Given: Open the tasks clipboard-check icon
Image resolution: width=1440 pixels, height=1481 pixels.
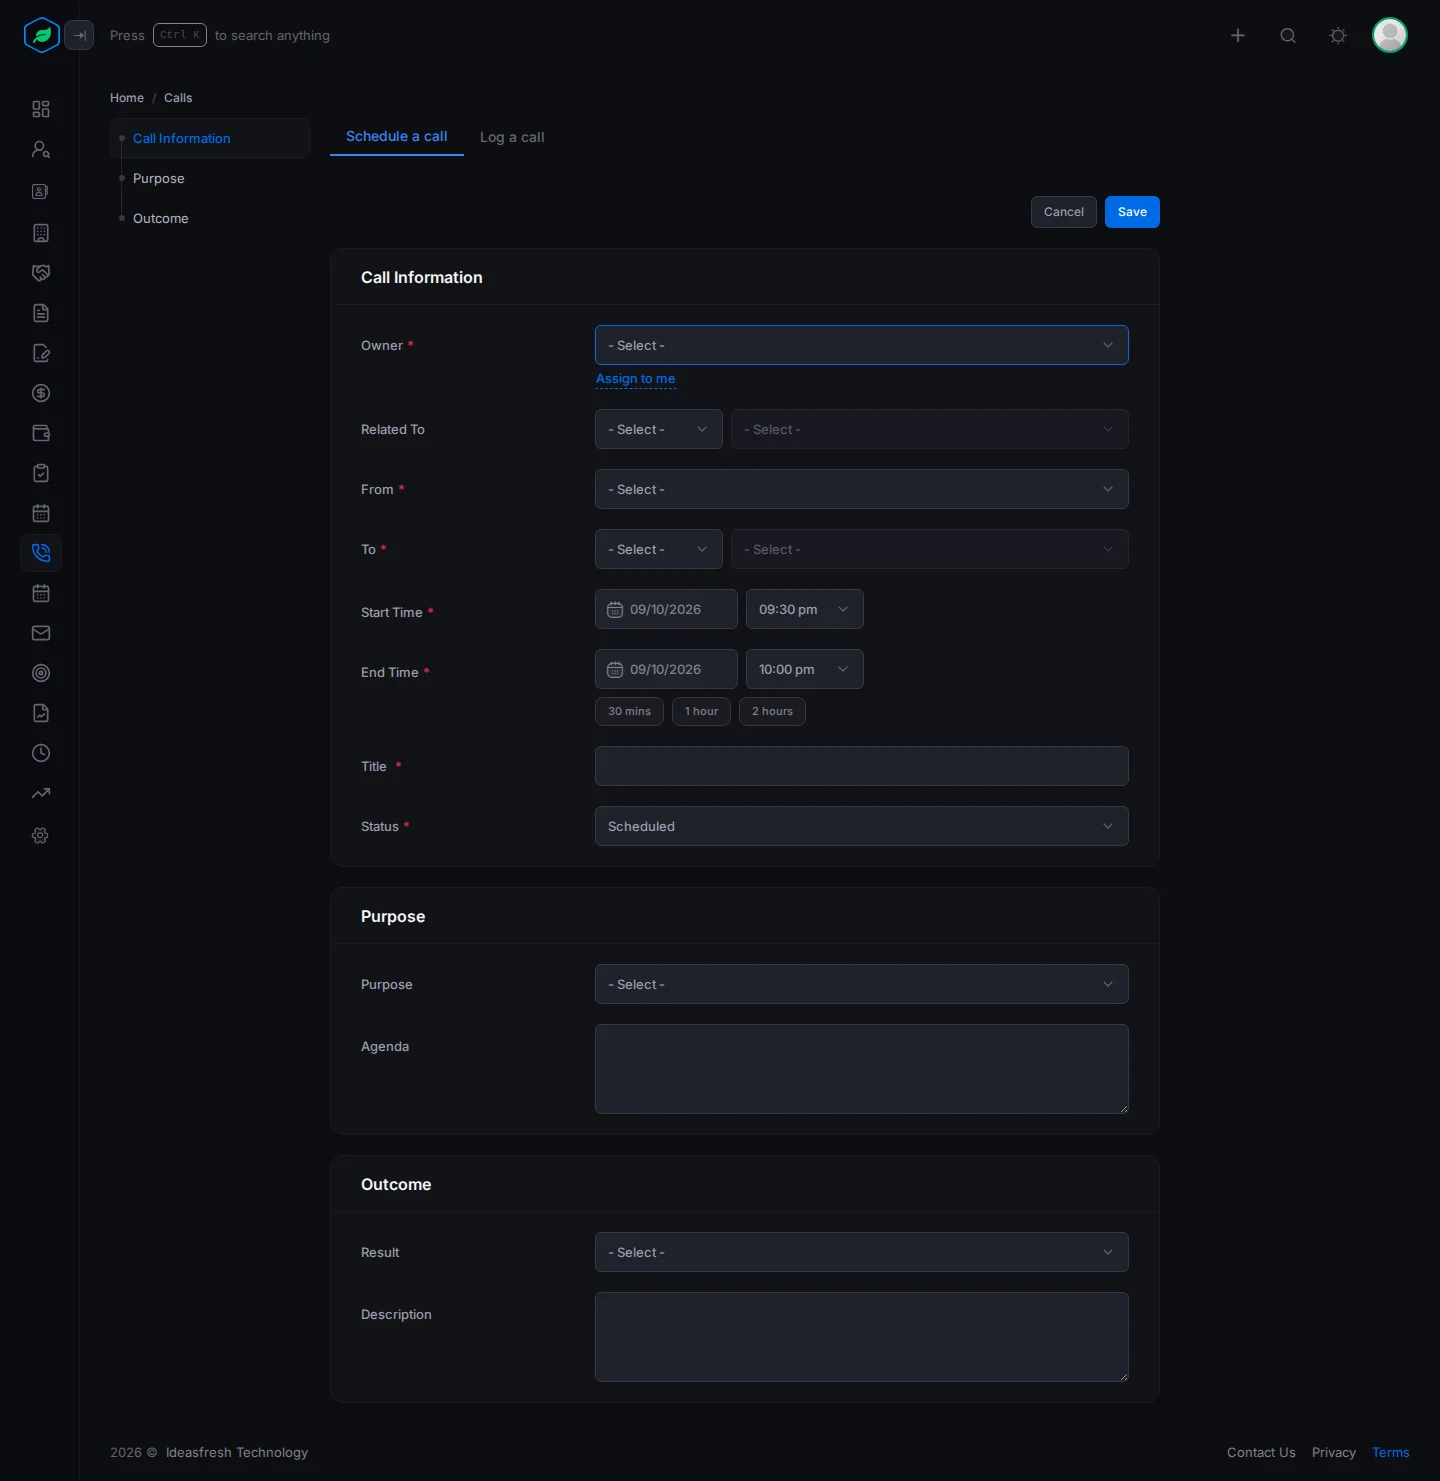Looking at the screenshot, I should (x=41, y=473).
